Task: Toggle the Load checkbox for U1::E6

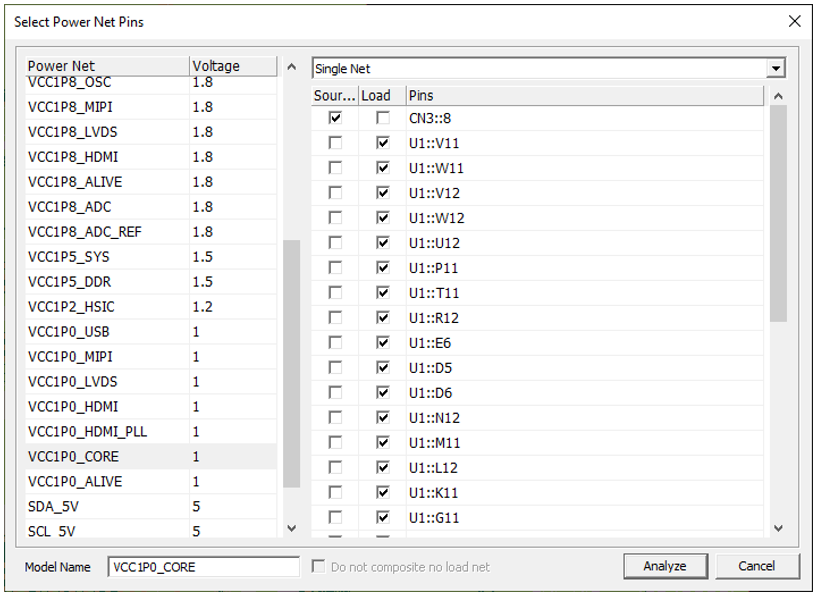Action: 383,343
